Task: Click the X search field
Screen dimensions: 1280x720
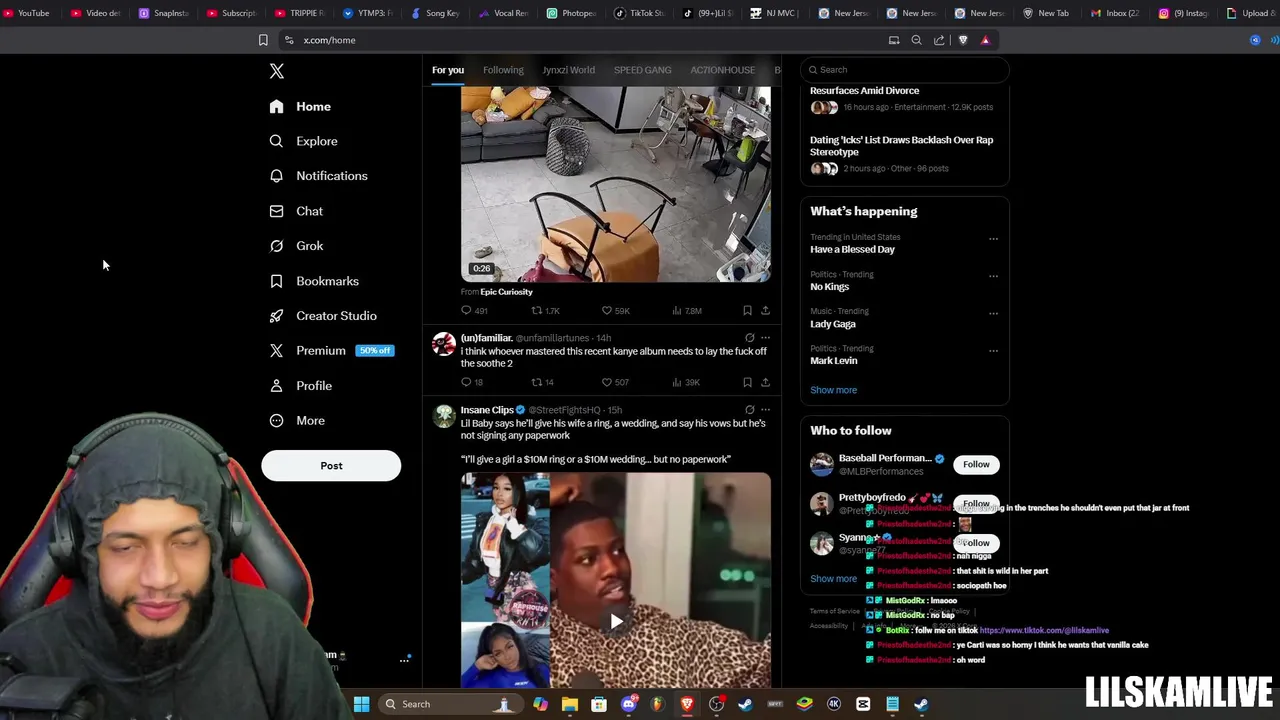Action: (904, 70)
